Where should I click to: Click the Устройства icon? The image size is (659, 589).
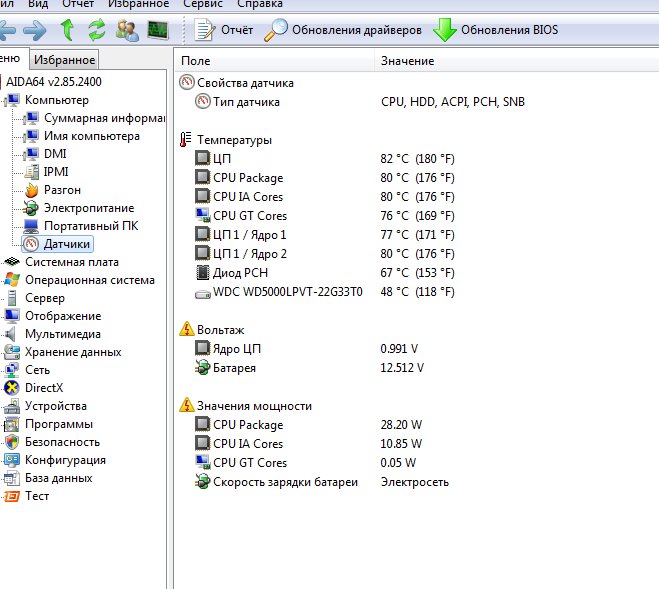[12, 406]
